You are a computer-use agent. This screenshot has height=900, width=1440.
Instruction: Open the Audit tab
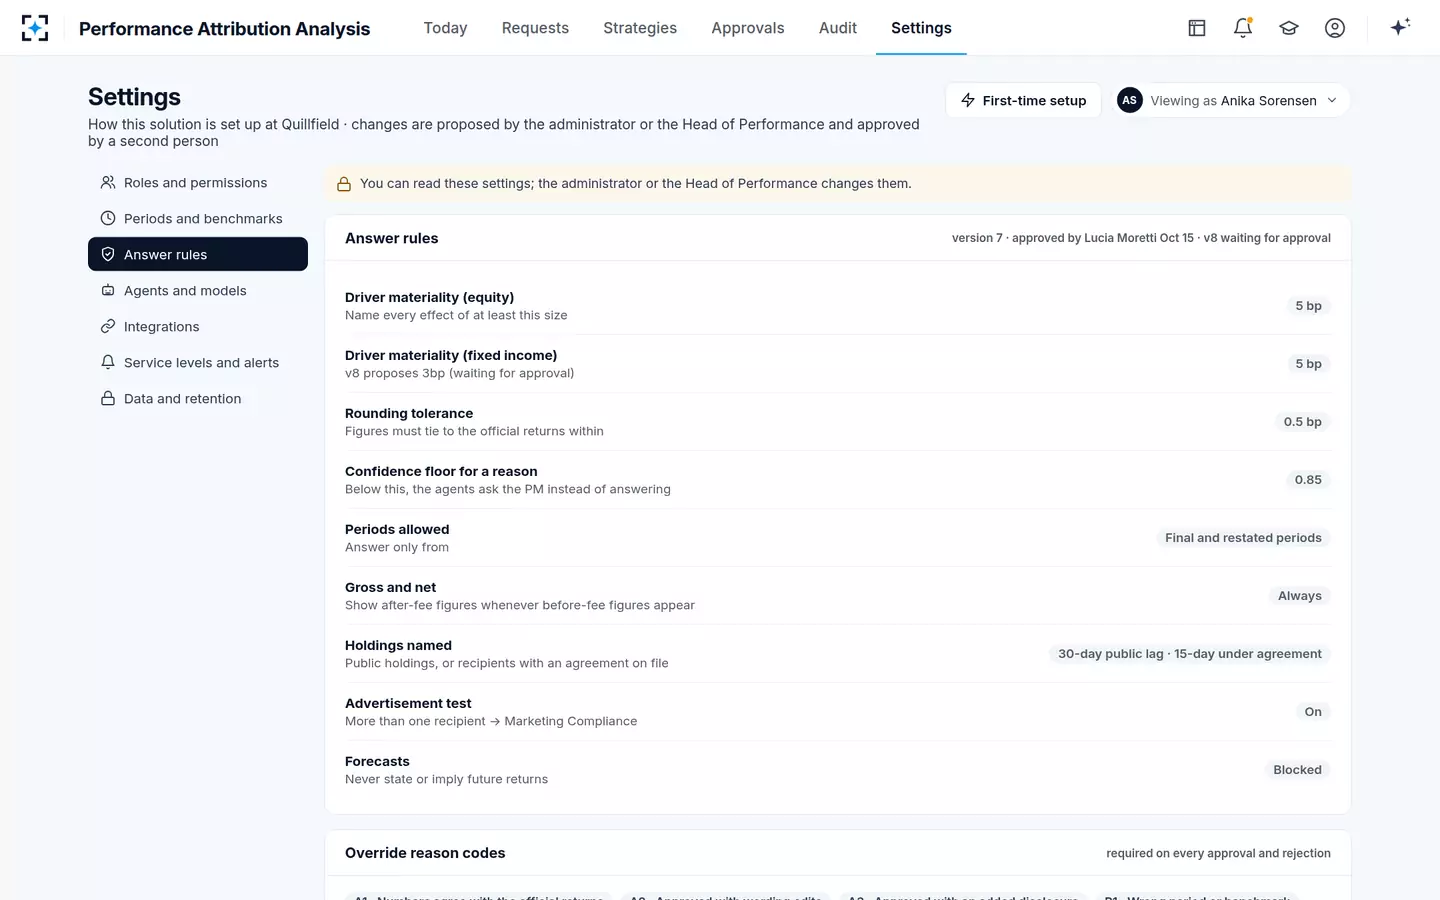point(838,28)
